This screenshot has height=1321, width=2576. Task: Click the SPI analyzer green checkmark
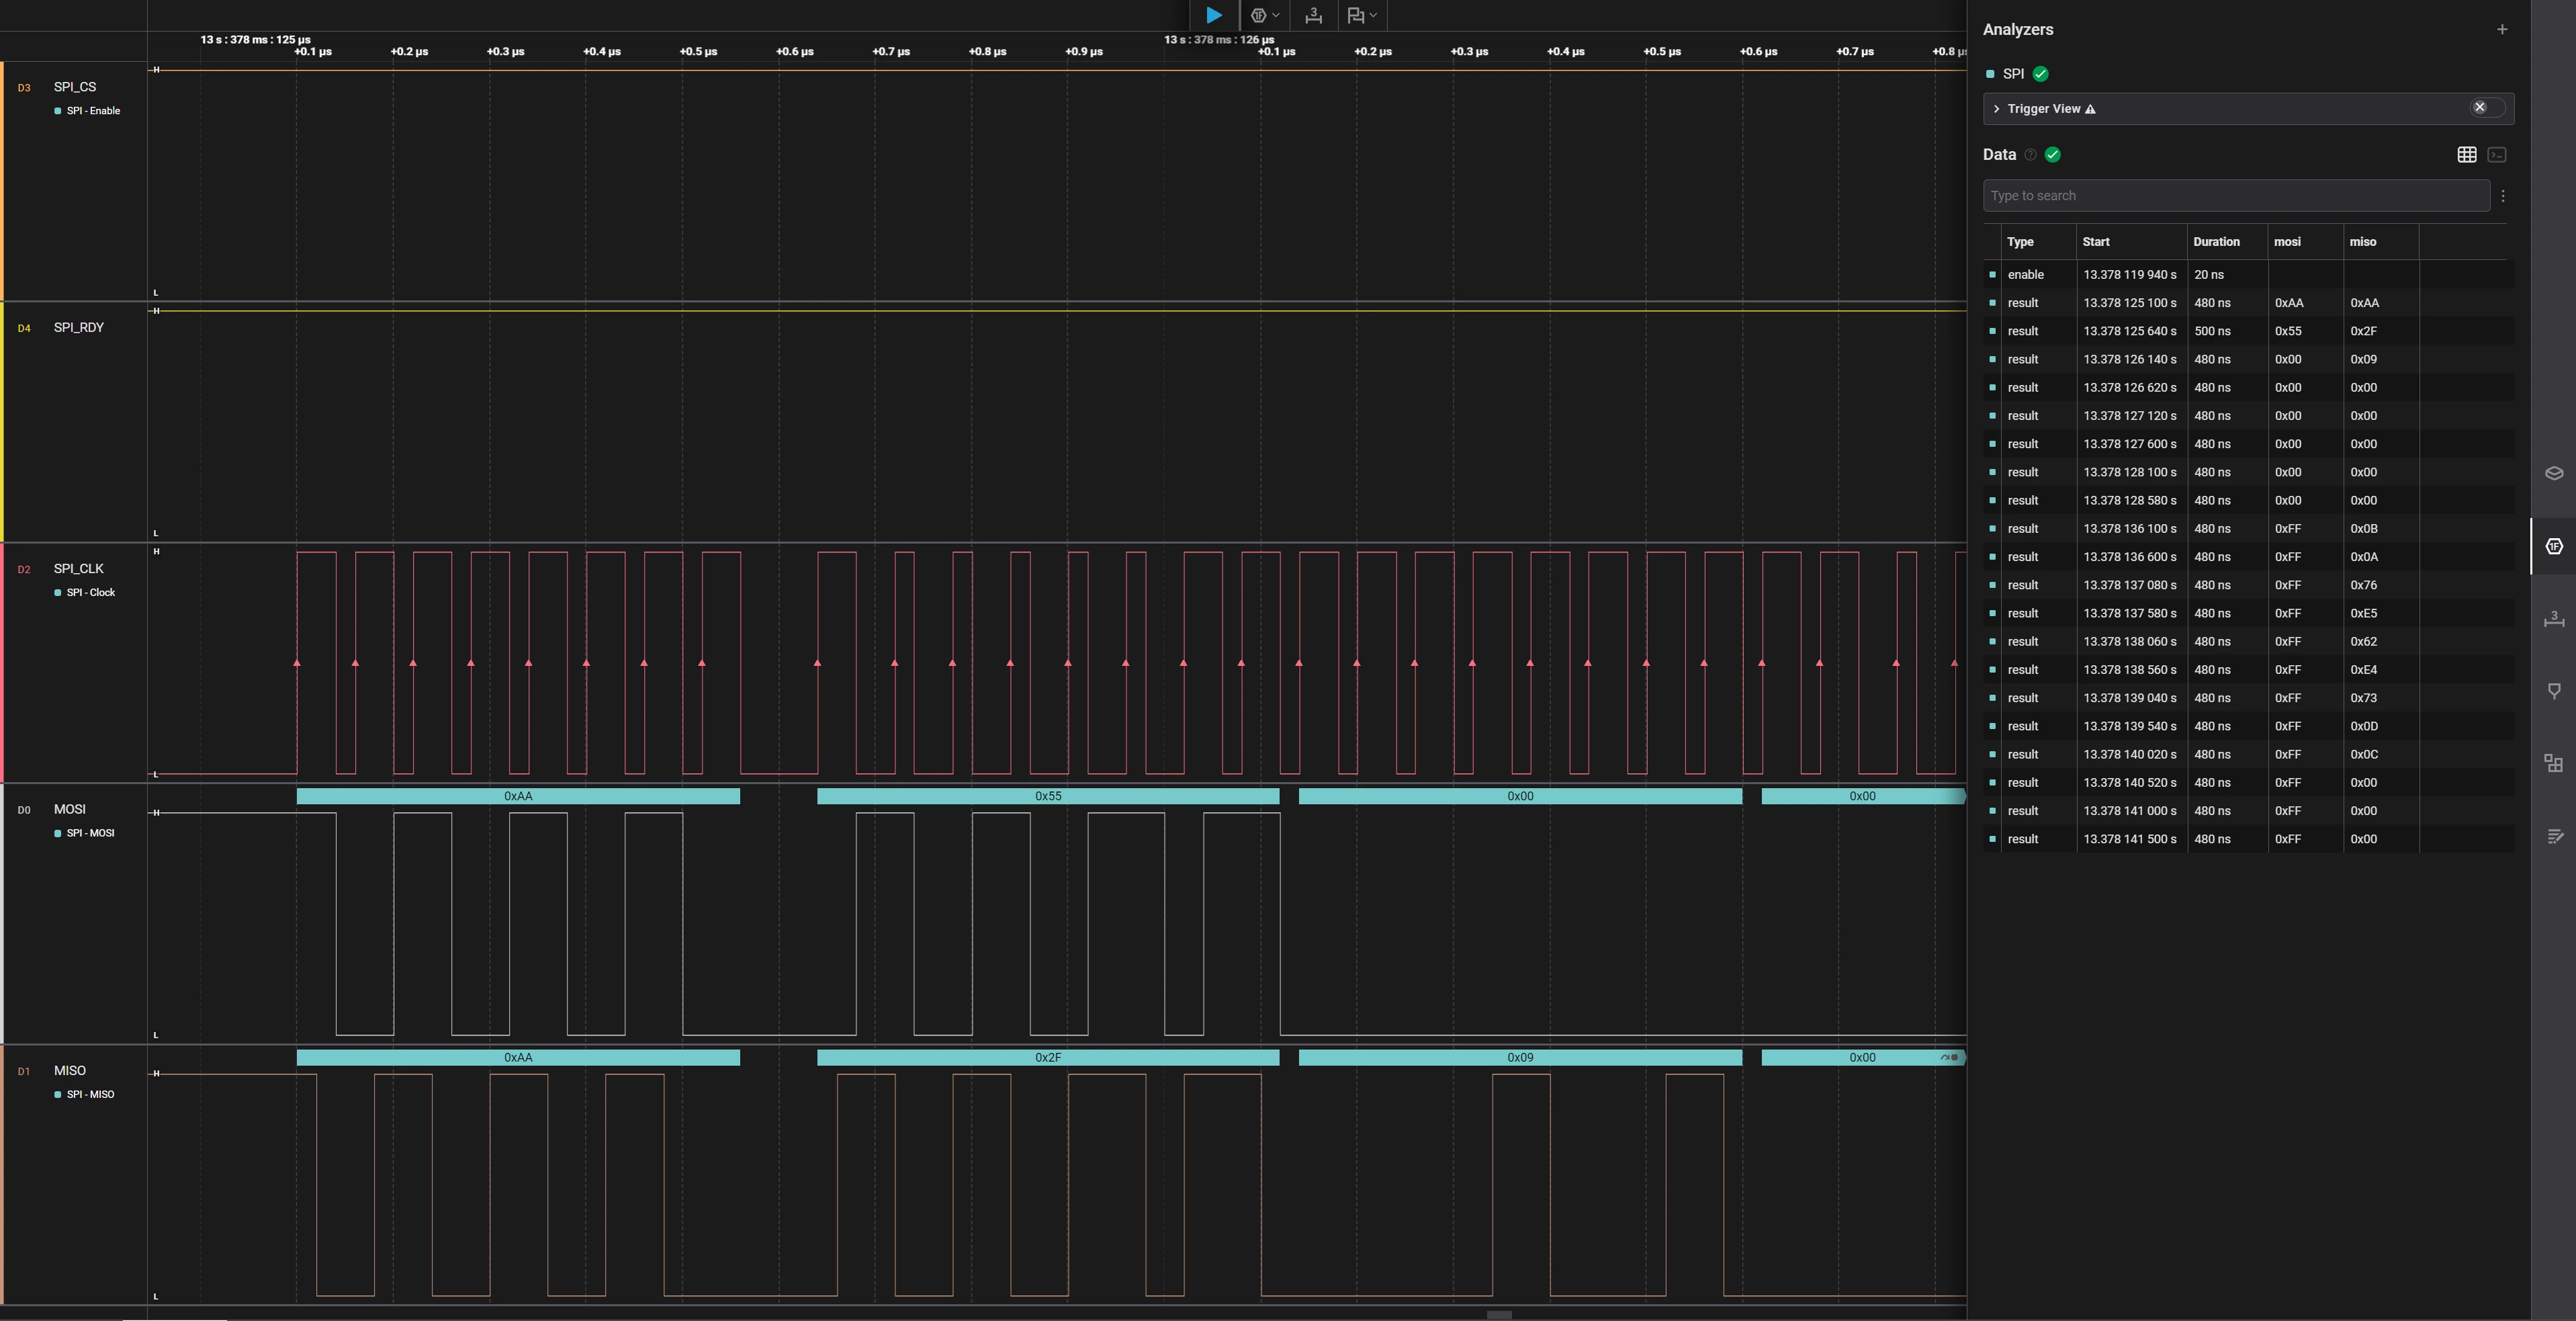[x=2041, y=74]
